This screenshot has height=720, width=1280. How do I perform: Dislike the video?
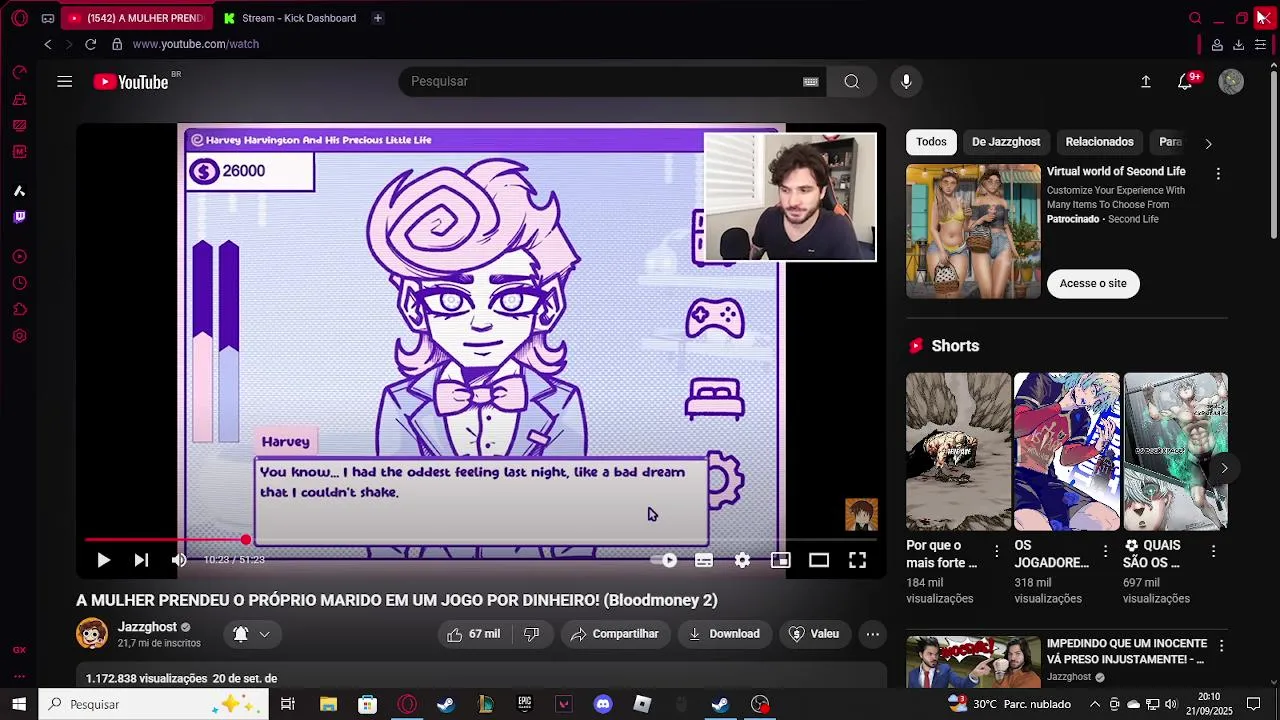532,634
